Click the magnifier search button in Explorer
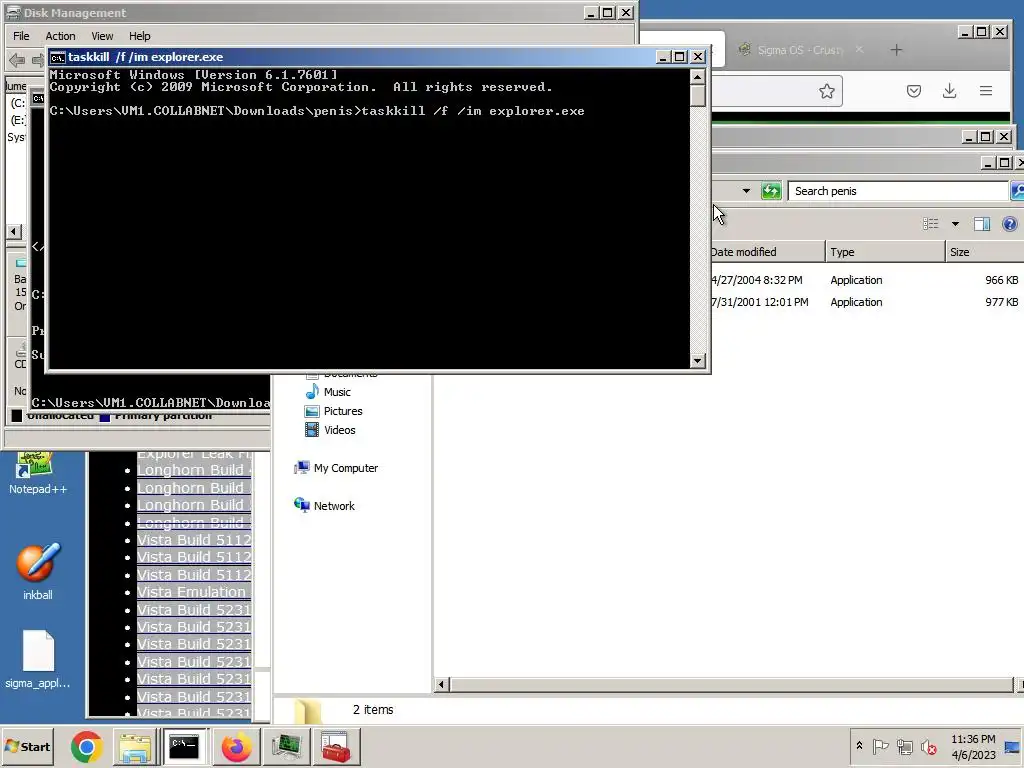1024x768 pixels. tap(1017, 191)
